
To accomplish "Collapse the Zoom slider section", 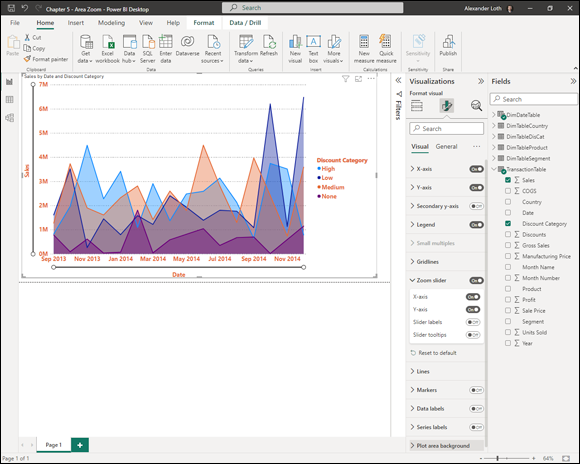I will point(412,280).
